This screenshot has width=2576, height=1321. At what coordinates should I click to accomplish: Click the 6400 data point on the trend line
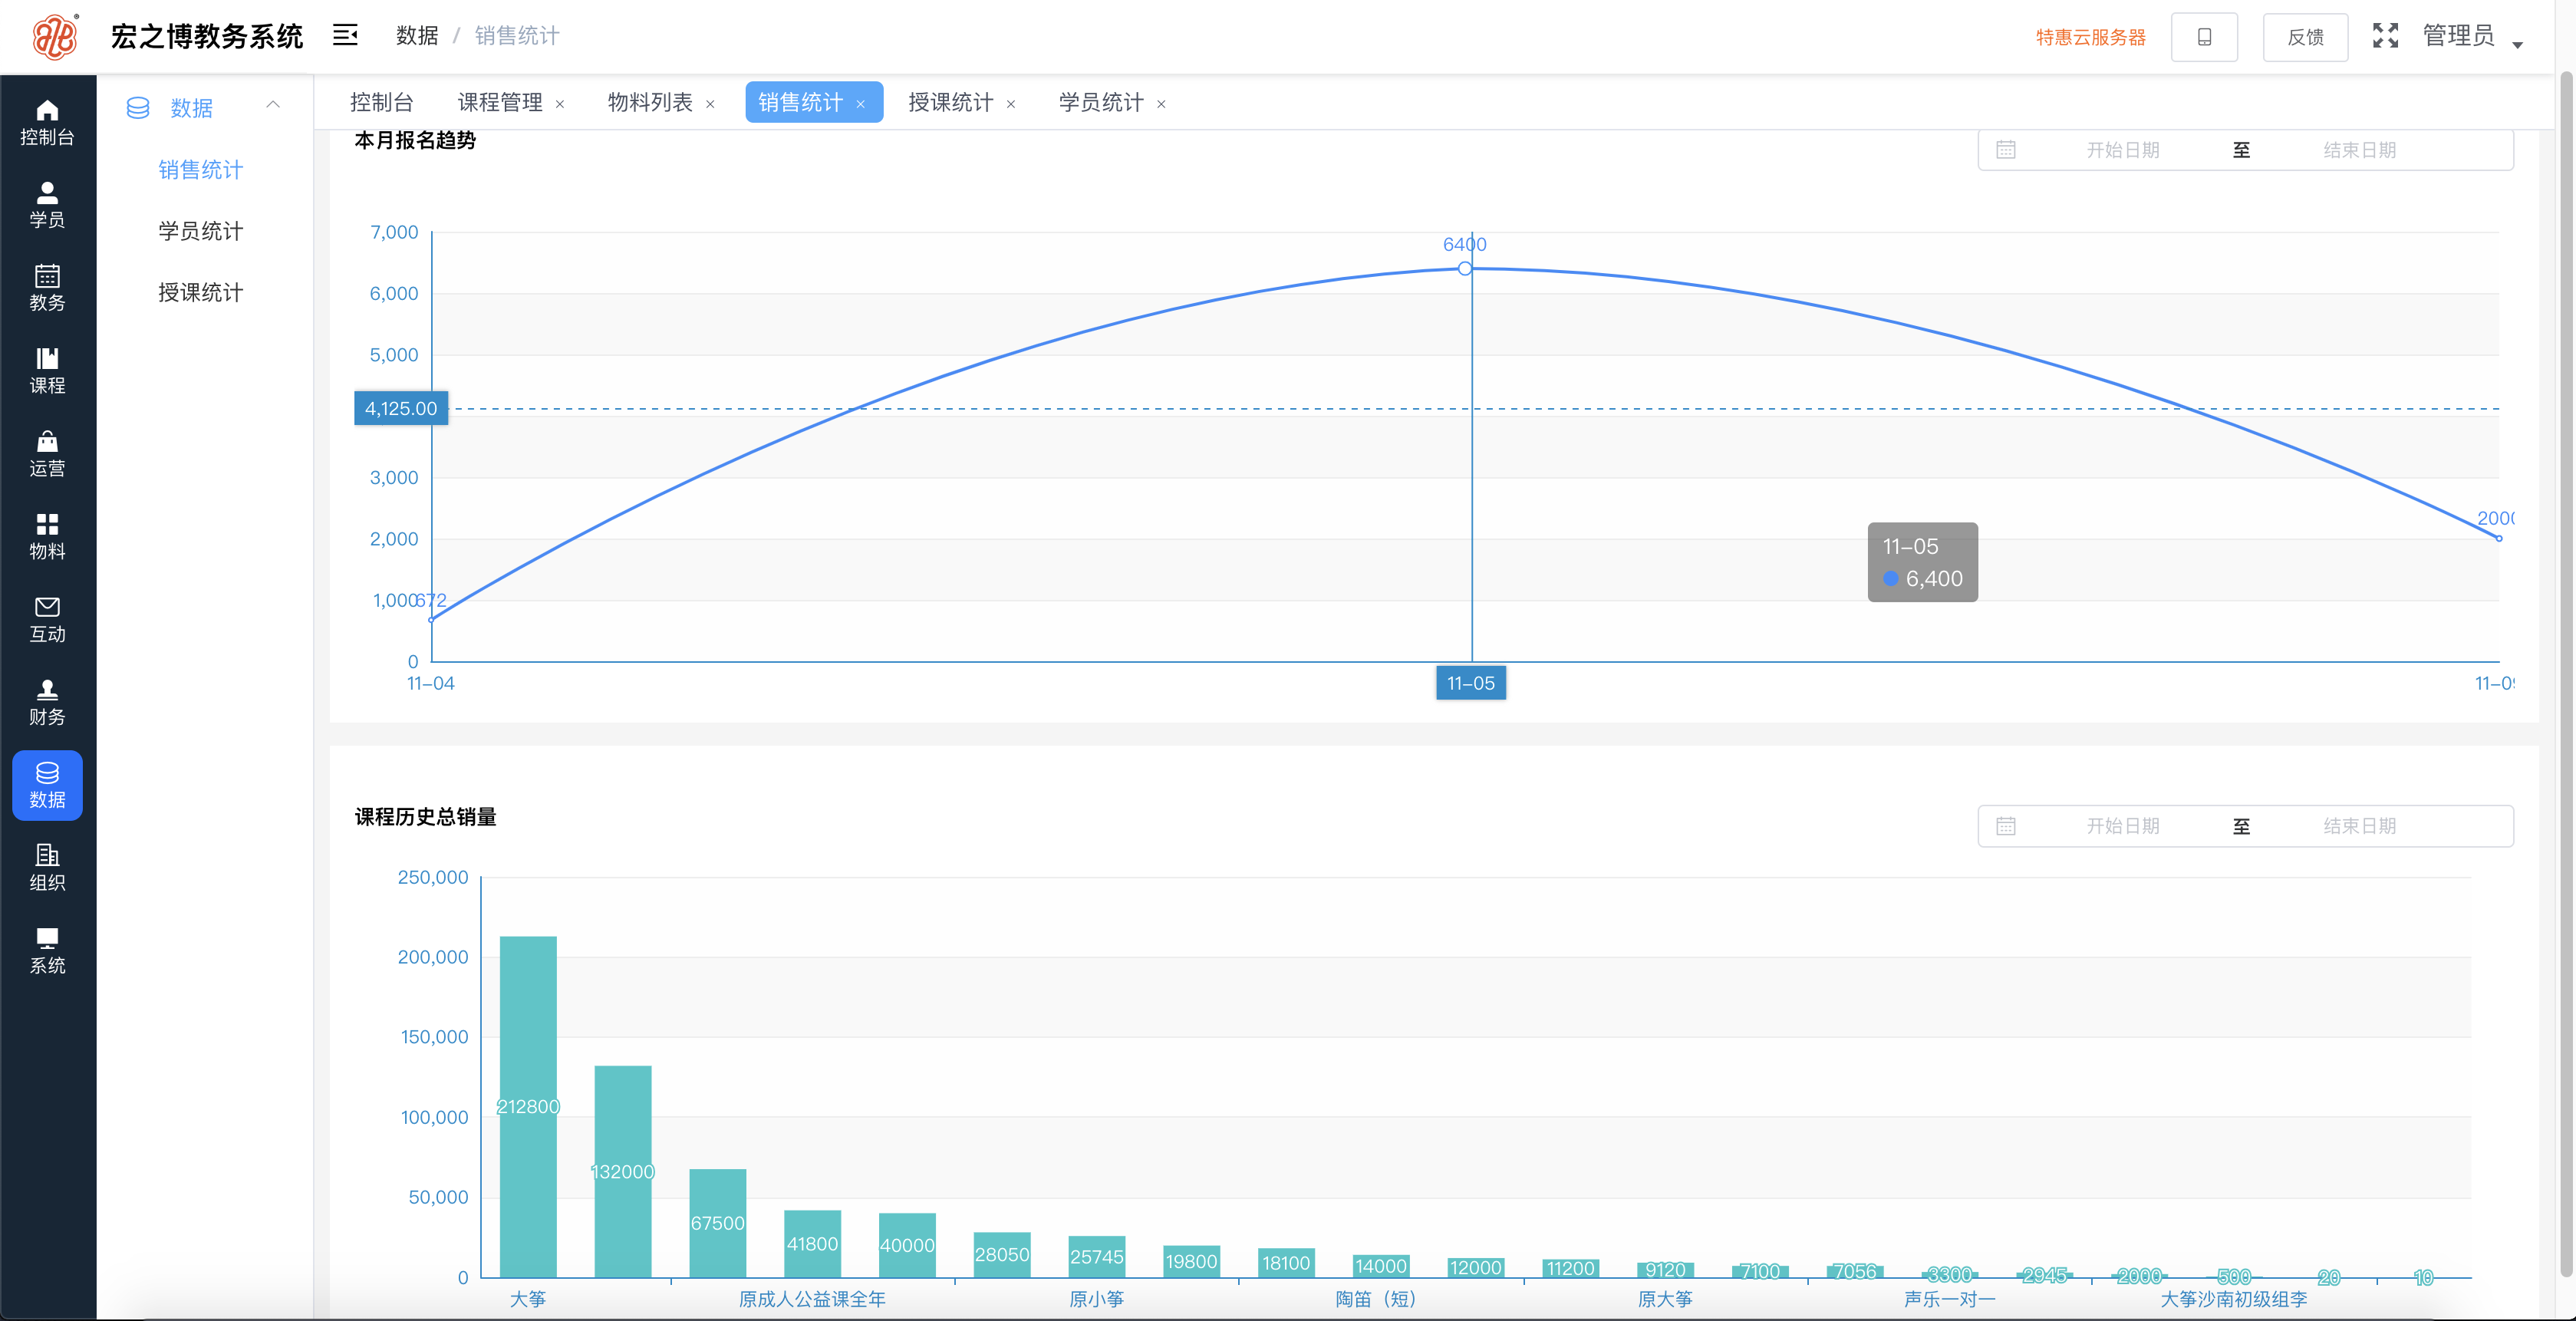1465,269
